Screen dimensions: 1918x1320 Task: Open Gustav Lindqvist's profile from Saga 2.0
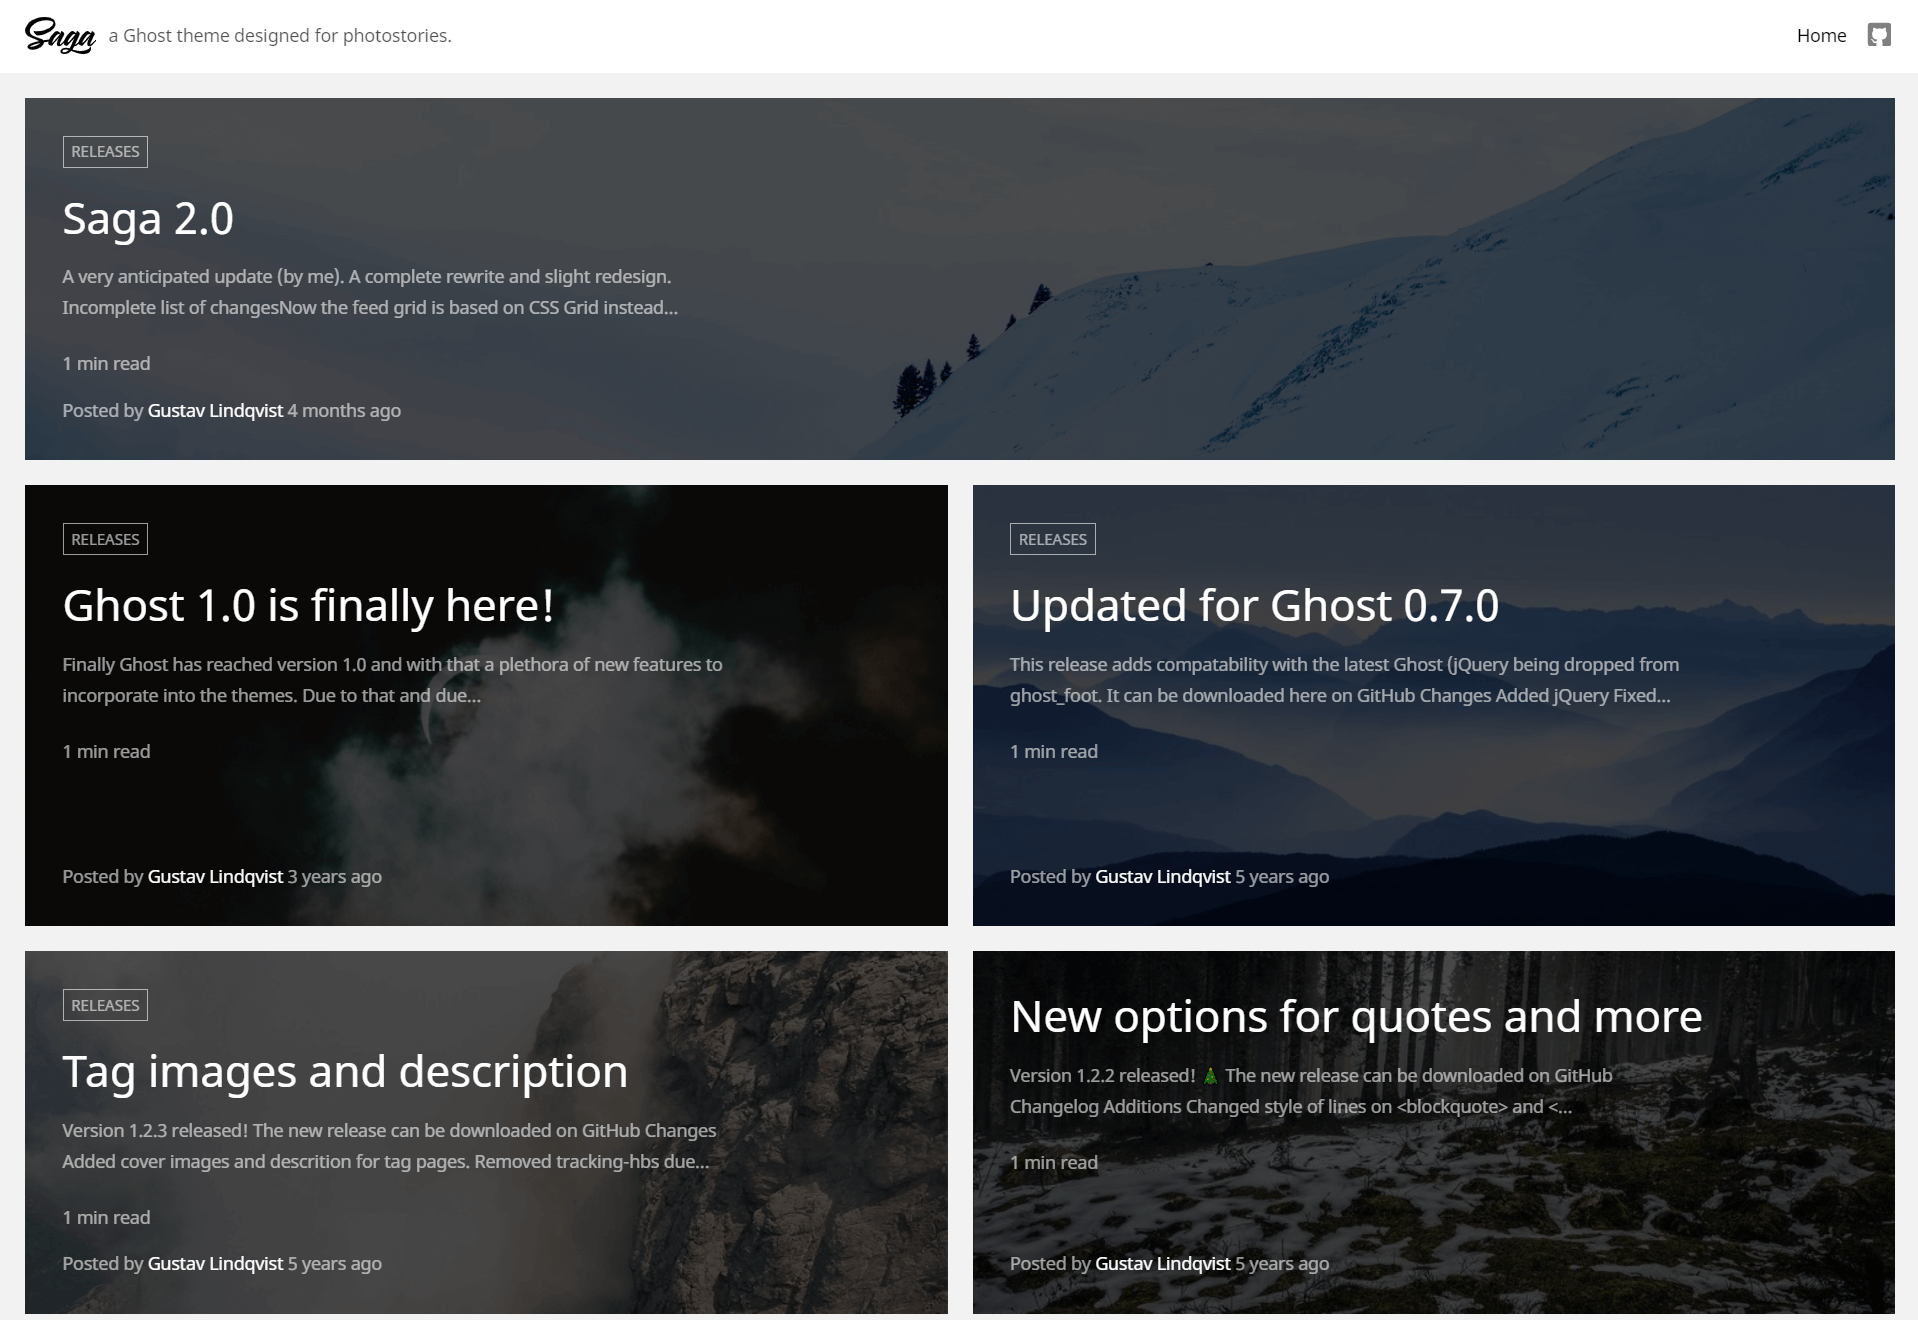click(x=215, y=410)
